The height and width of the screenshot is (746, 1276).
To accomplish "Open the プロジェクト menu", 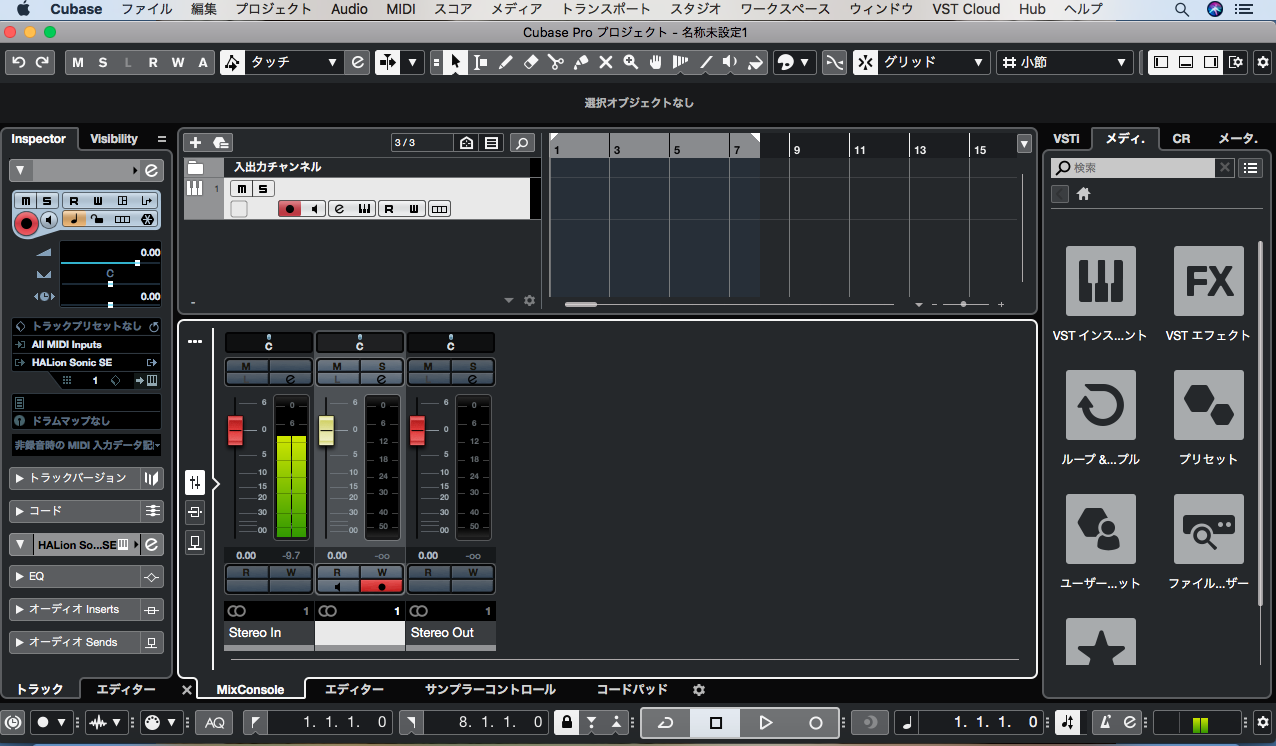I will coord(273,9).
